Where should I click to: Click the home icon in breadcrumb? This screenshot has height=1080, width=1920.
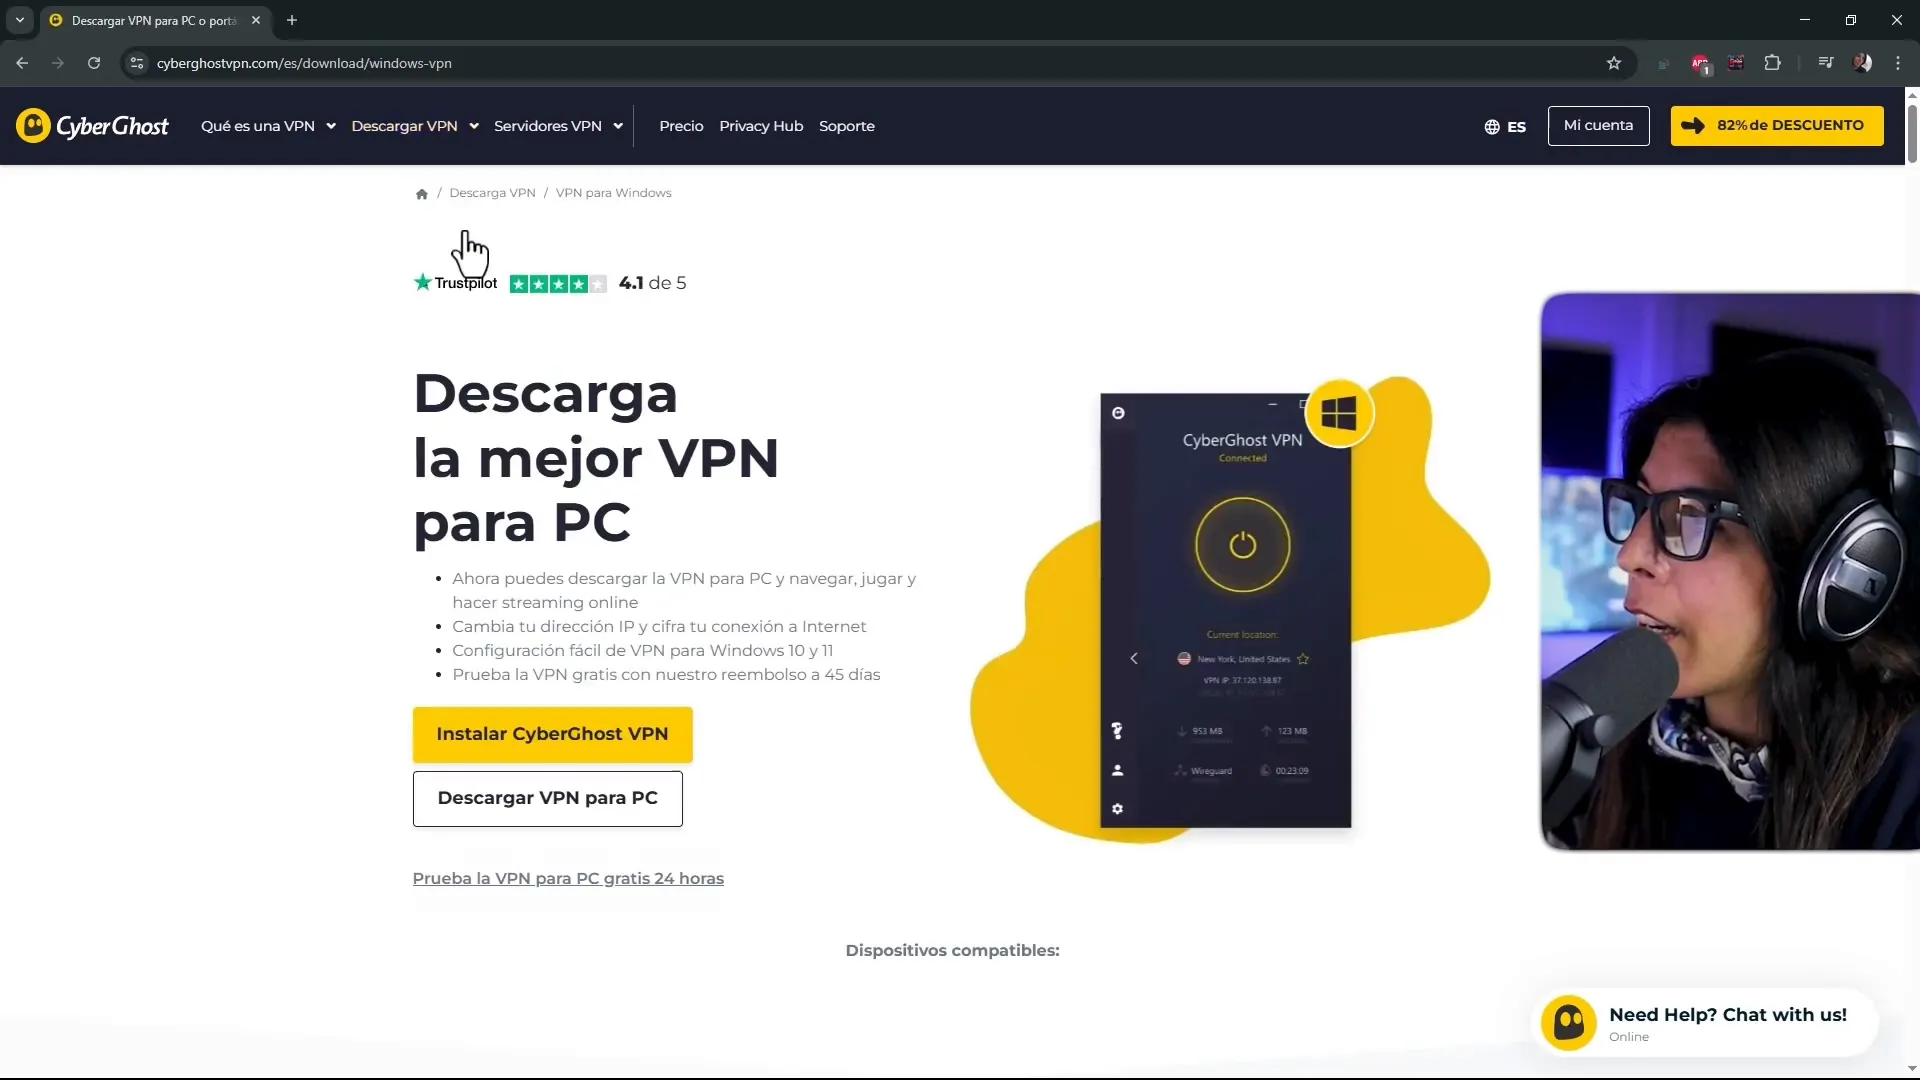pos(422,194)
